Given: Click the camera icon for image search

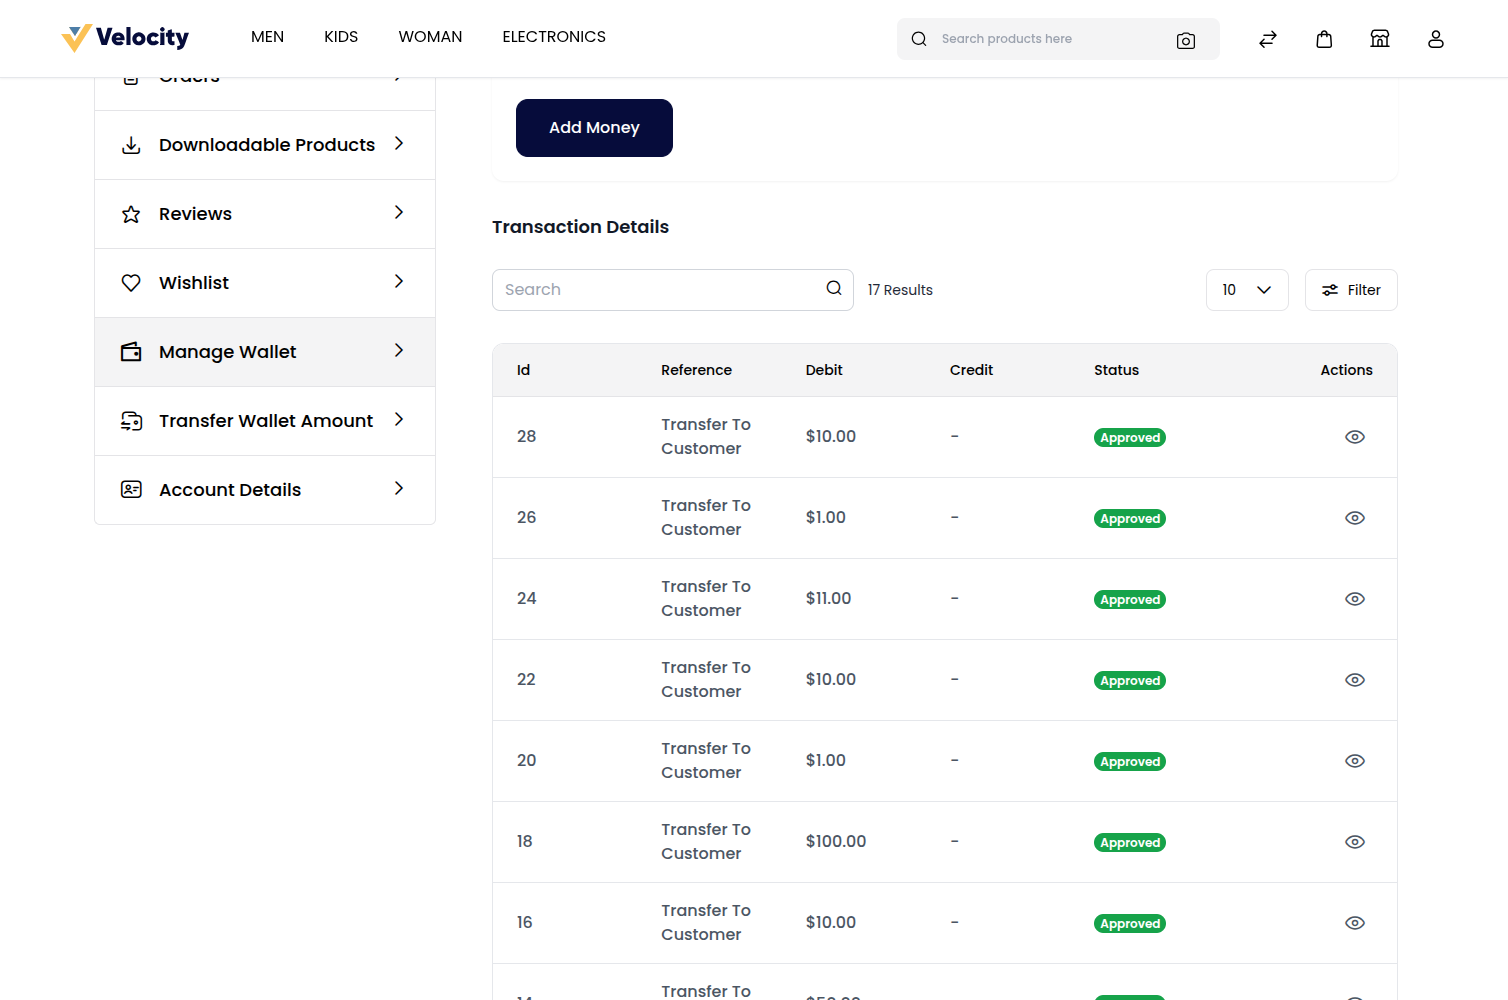Looking at the screenshot, I should (x=1186, y=41).
